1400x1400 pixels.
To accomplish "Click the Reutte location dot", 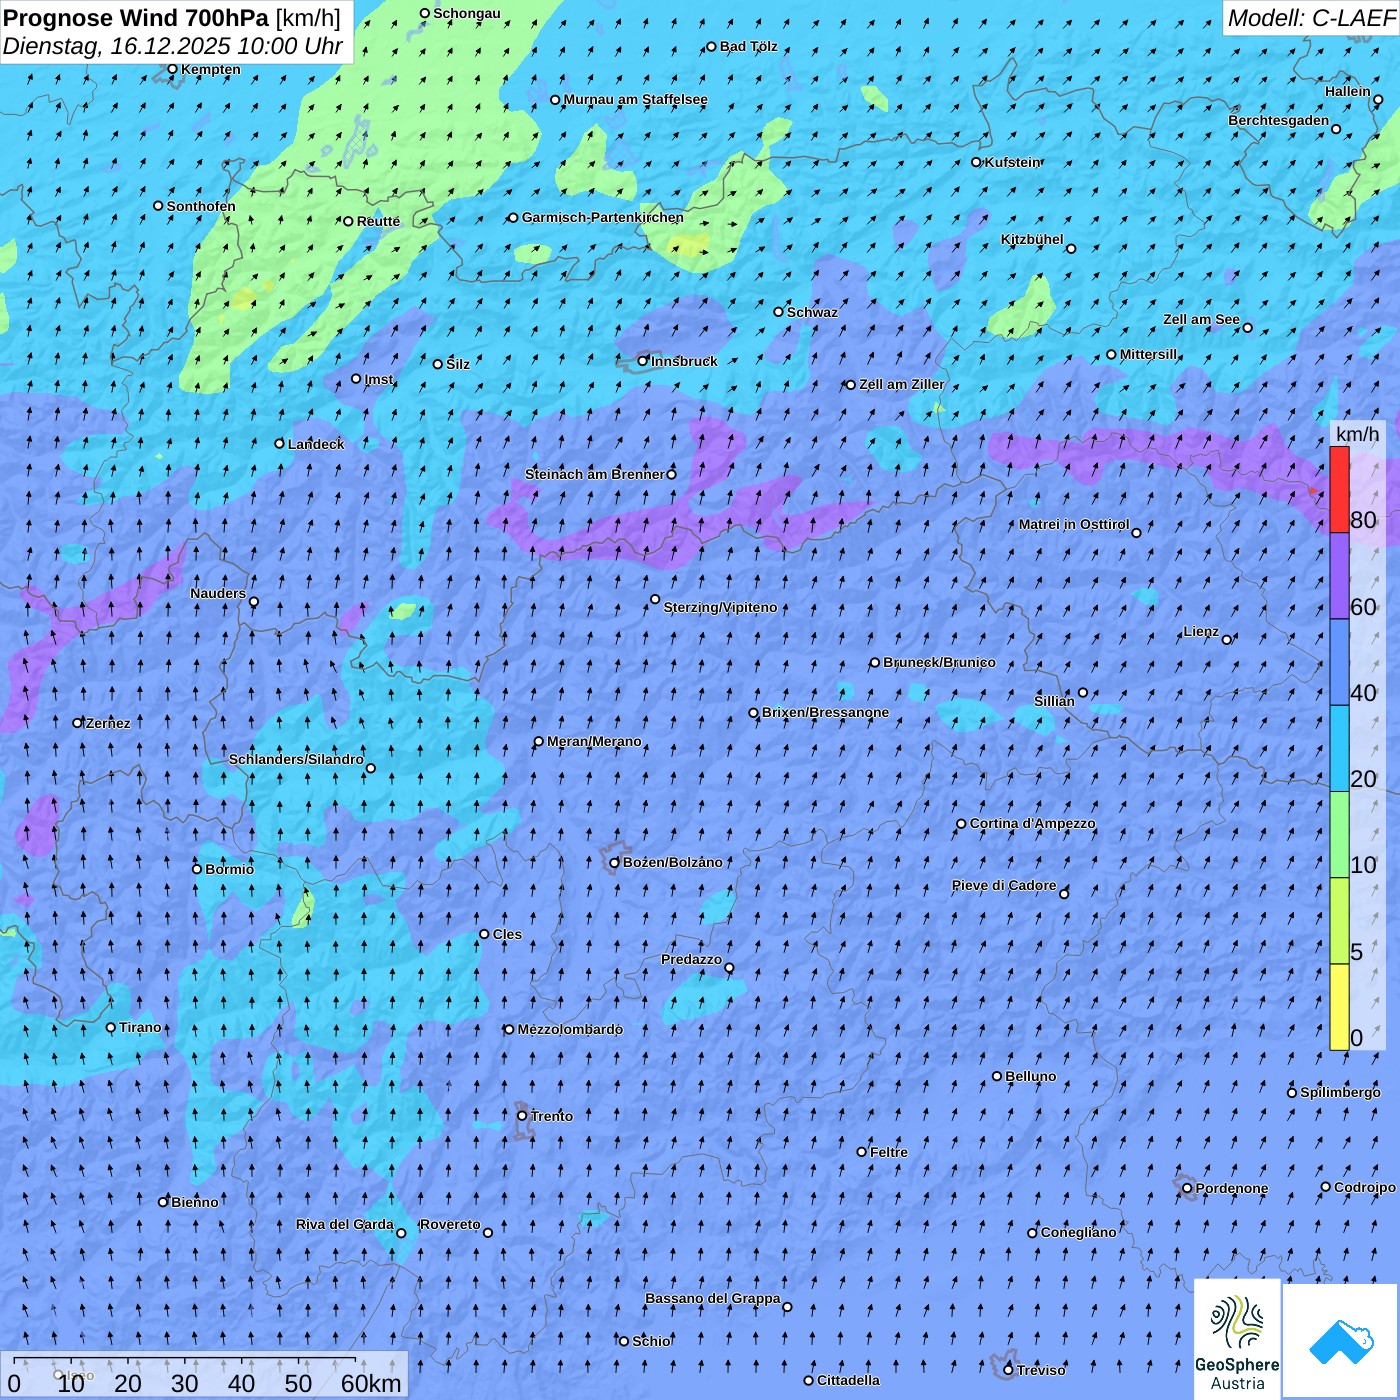I will click(x=348, y=221).
